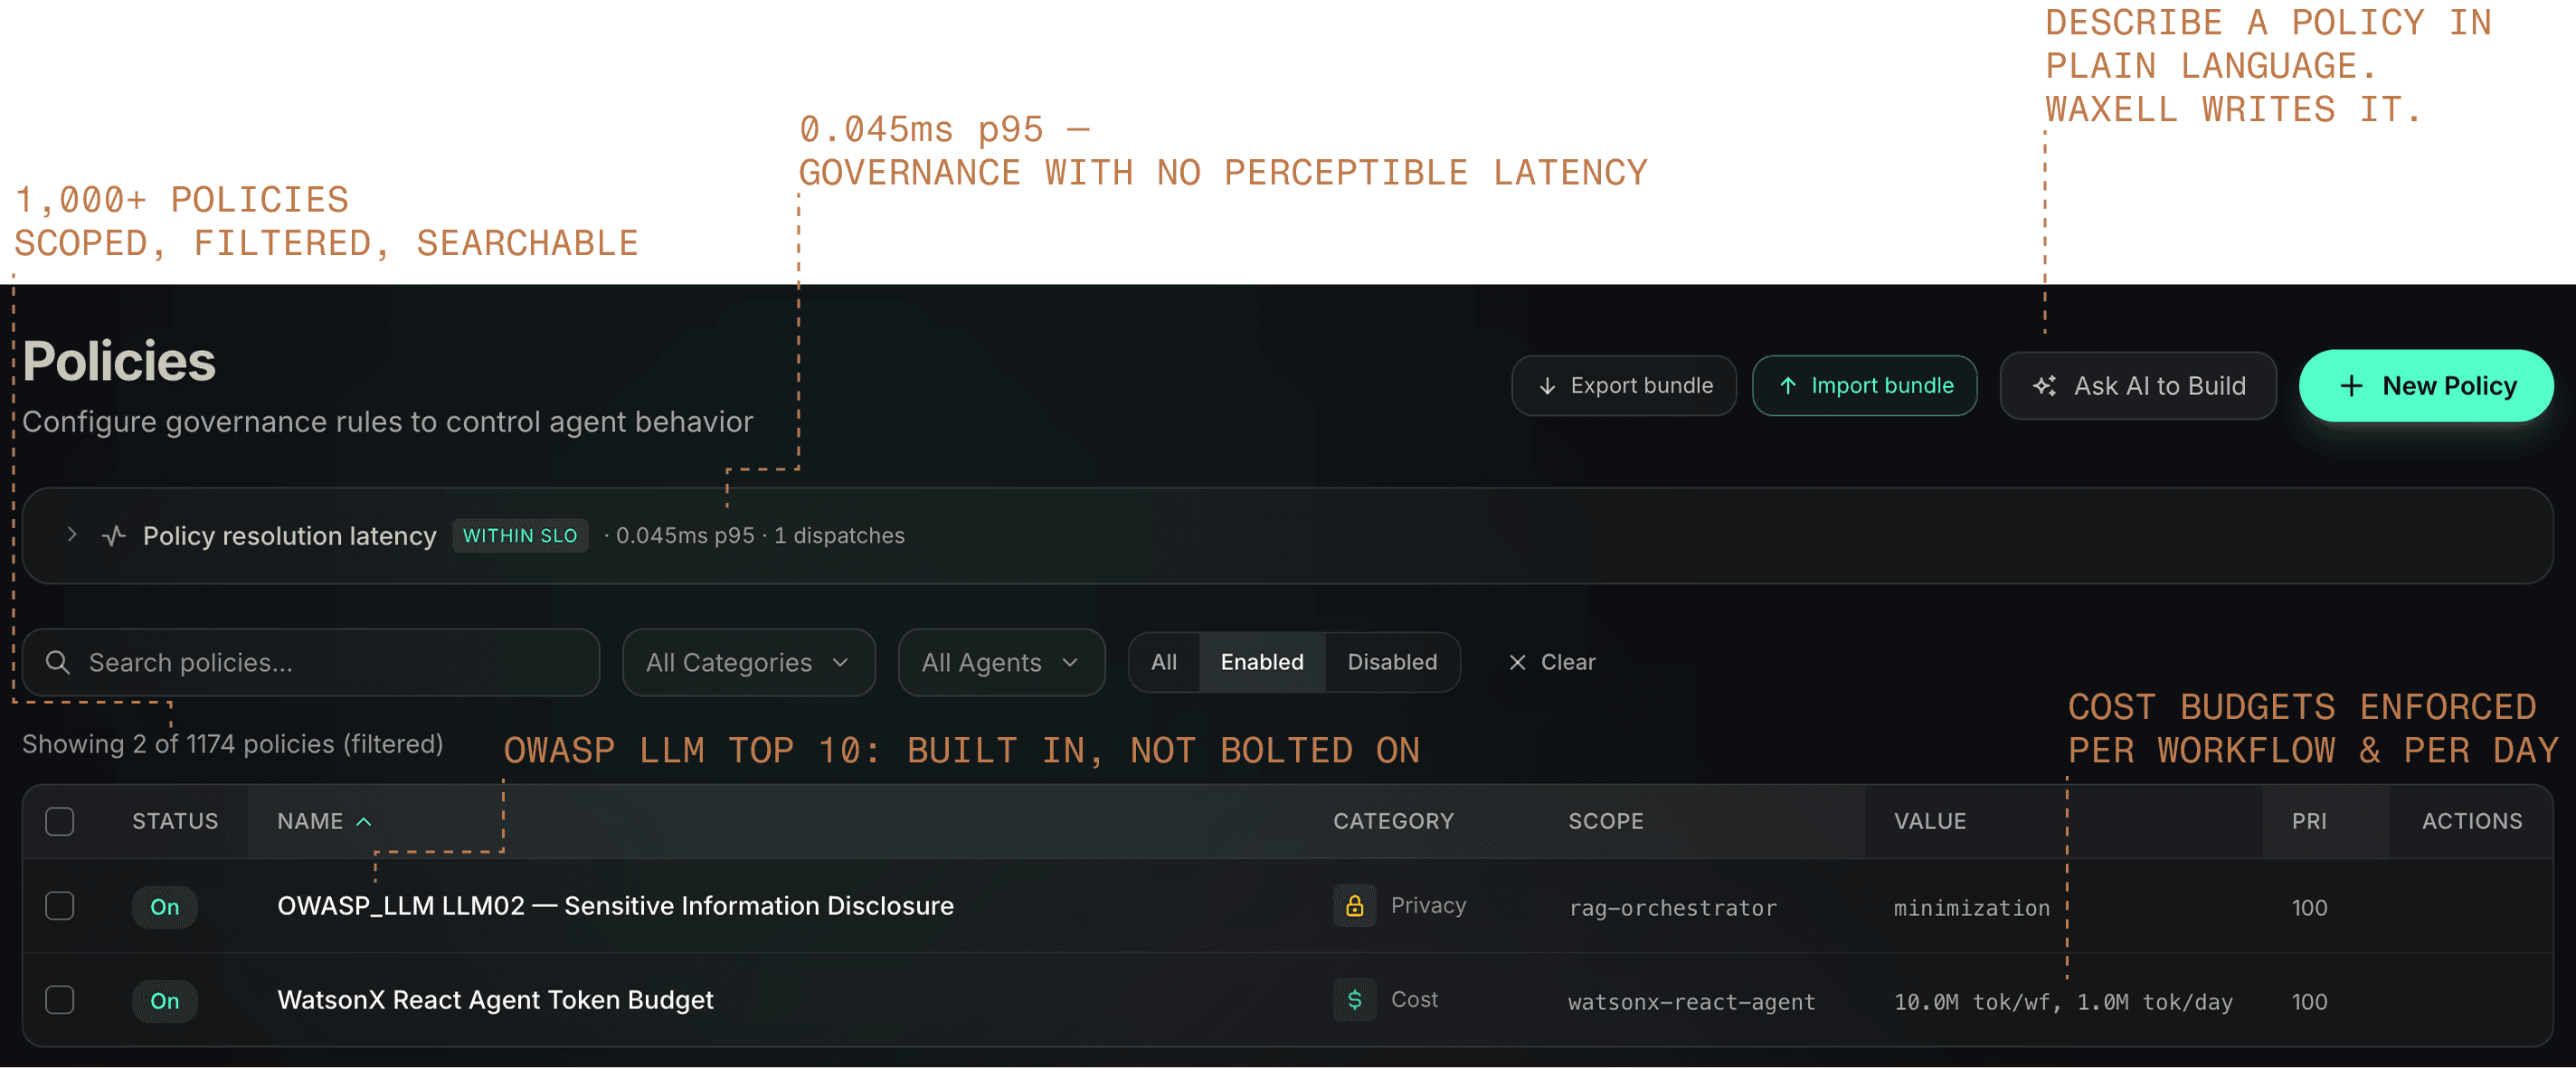Sort by the STATUS column header
Viewport: 2576px width, 1068px height.
click(x=175, y=821)
